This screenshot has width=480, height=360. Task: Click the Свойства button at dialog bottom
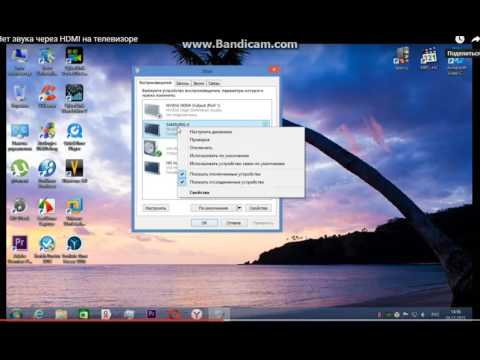pos(258,208)
